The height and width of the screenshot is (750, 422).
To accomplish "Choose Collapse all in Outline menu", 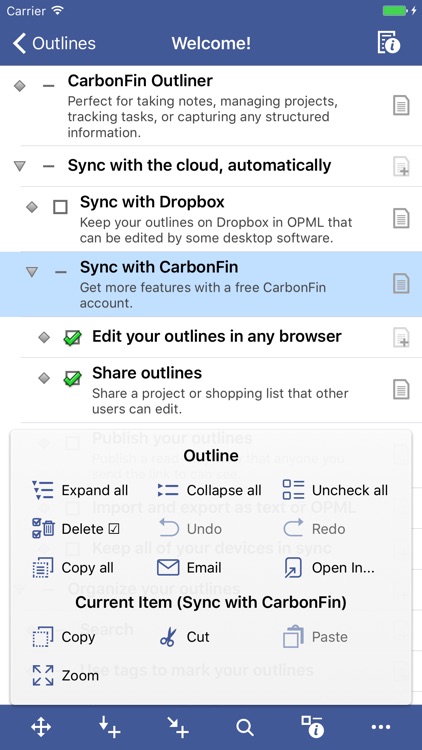I will coord(209,490).
